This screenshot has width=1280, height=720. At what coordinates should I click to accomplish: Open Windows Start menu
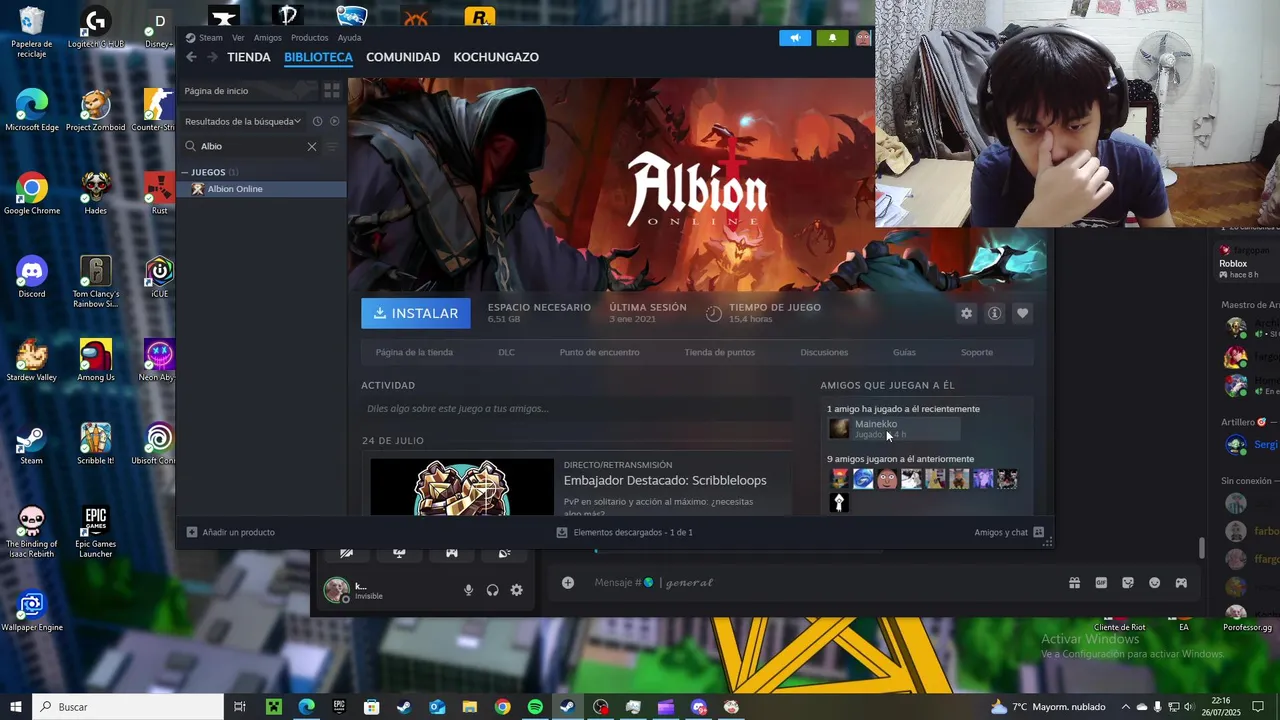[x=16, y=707]
